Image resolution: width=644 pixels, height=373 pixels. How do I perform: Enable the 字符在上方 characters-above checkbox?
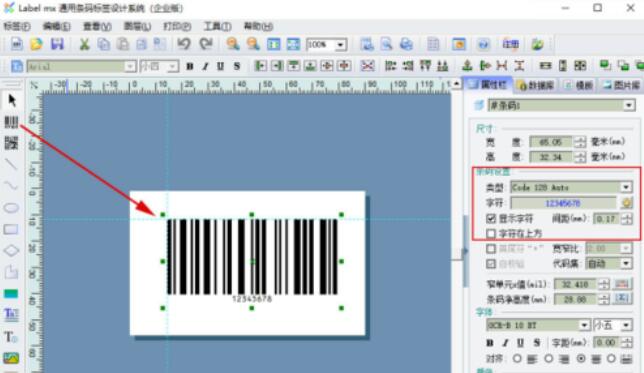point(491,233)
